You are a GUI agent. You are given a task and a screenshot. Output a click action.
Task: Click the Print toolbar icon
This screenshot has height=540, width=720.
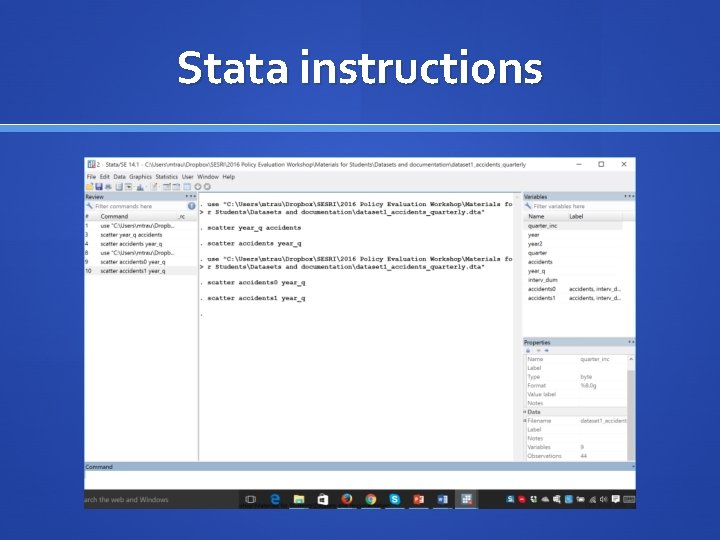[108, 187]
